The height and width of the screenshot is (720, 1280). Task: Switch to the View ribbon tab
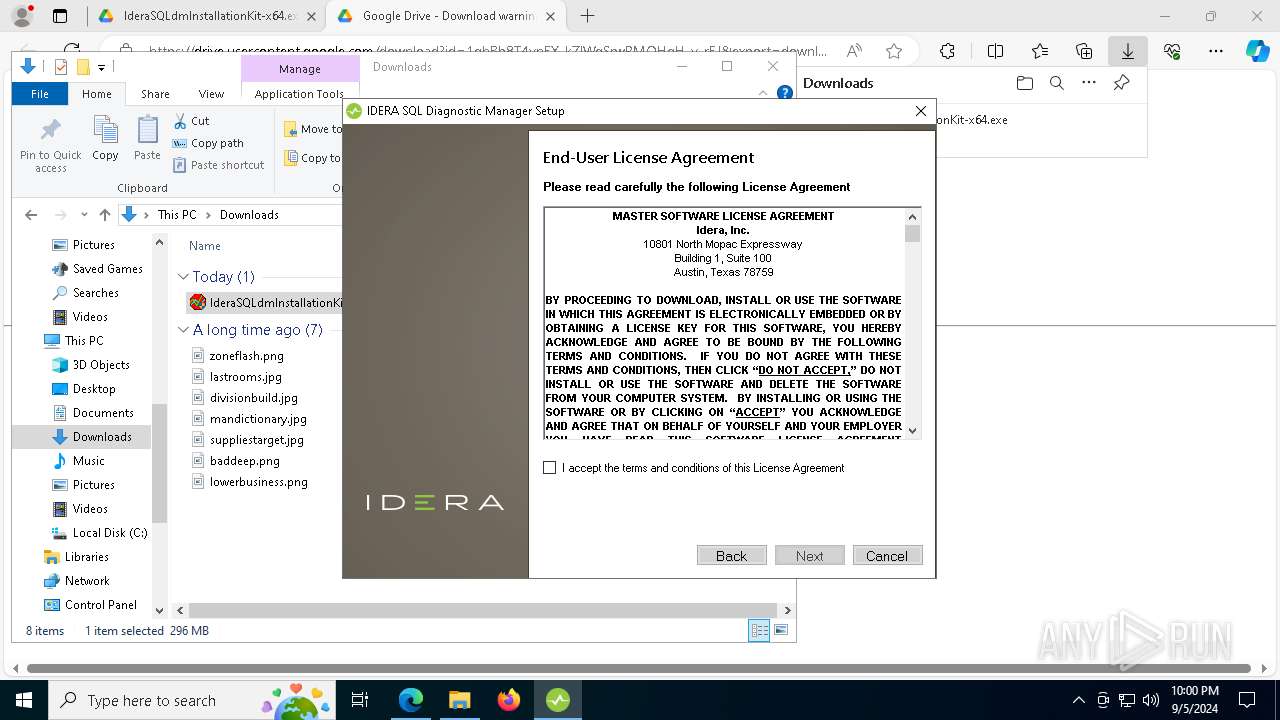pyautogui.click(x=211, y=94)
